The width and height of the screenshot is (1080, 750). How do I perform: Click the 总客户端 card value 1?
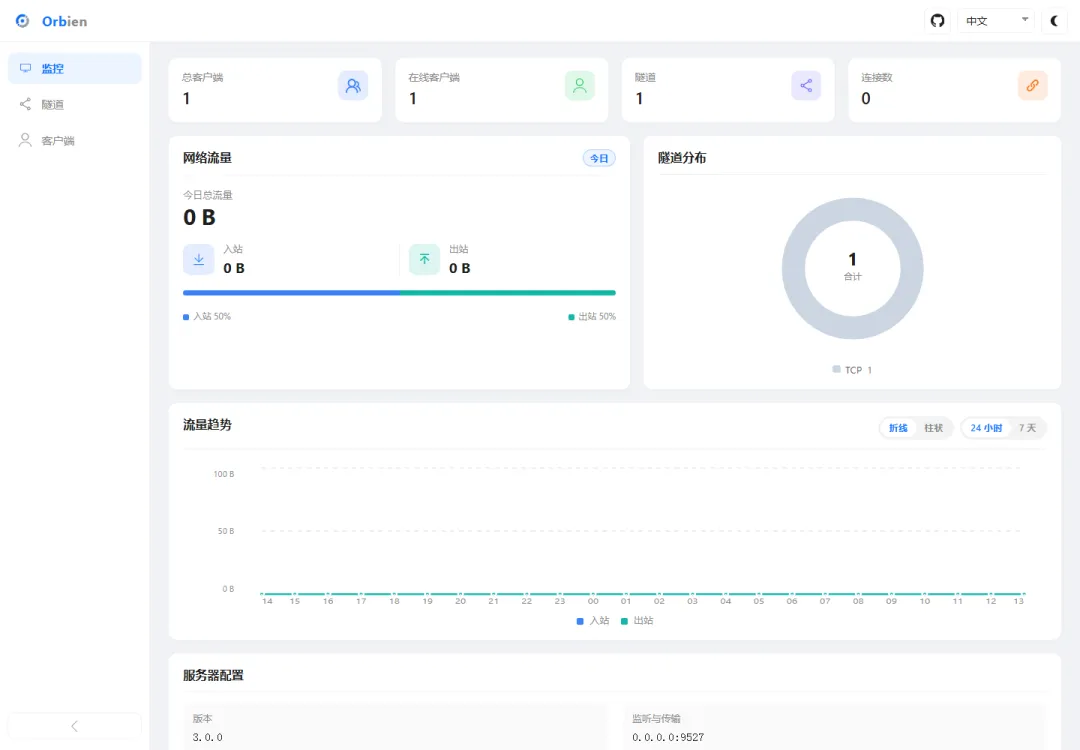pyautogui.click(x=186, y=98)
